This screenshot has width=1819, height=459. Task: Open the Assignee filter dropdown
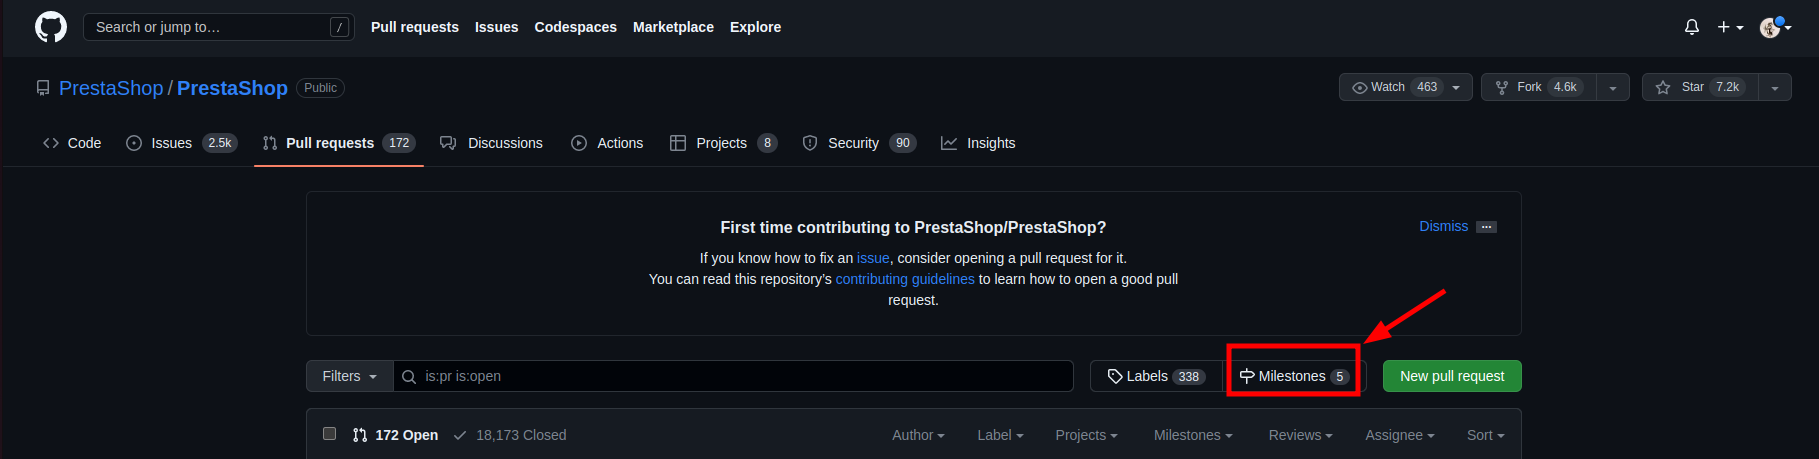[x=1399, y=435]
